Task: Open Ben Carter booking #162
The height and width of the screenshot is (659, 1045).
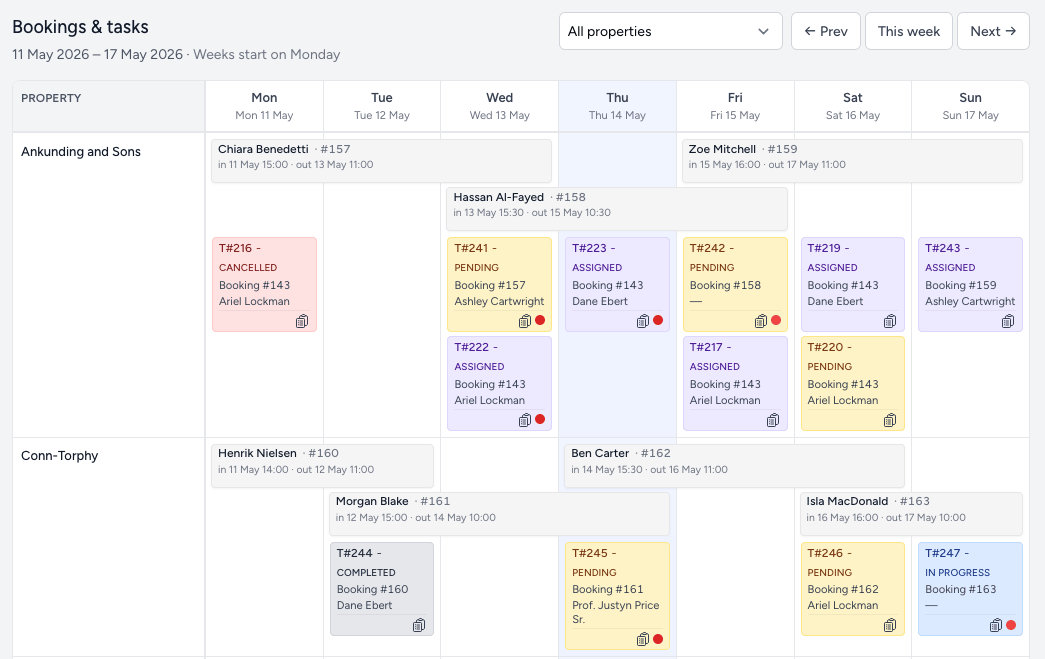Action: [734, 466]
